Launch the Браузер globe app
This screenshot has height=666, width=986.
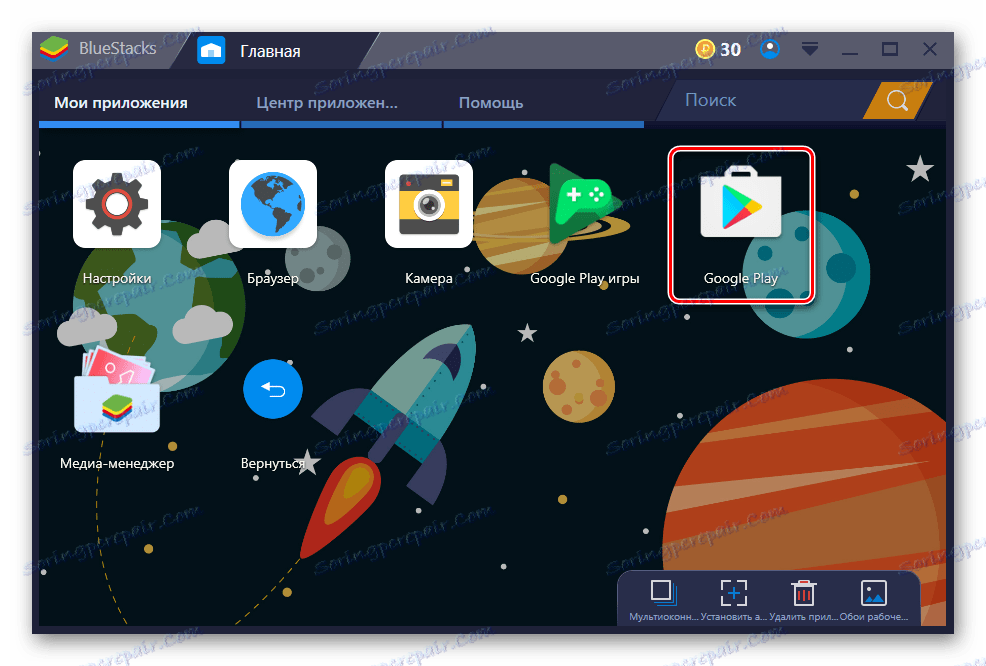pos(272,204)
